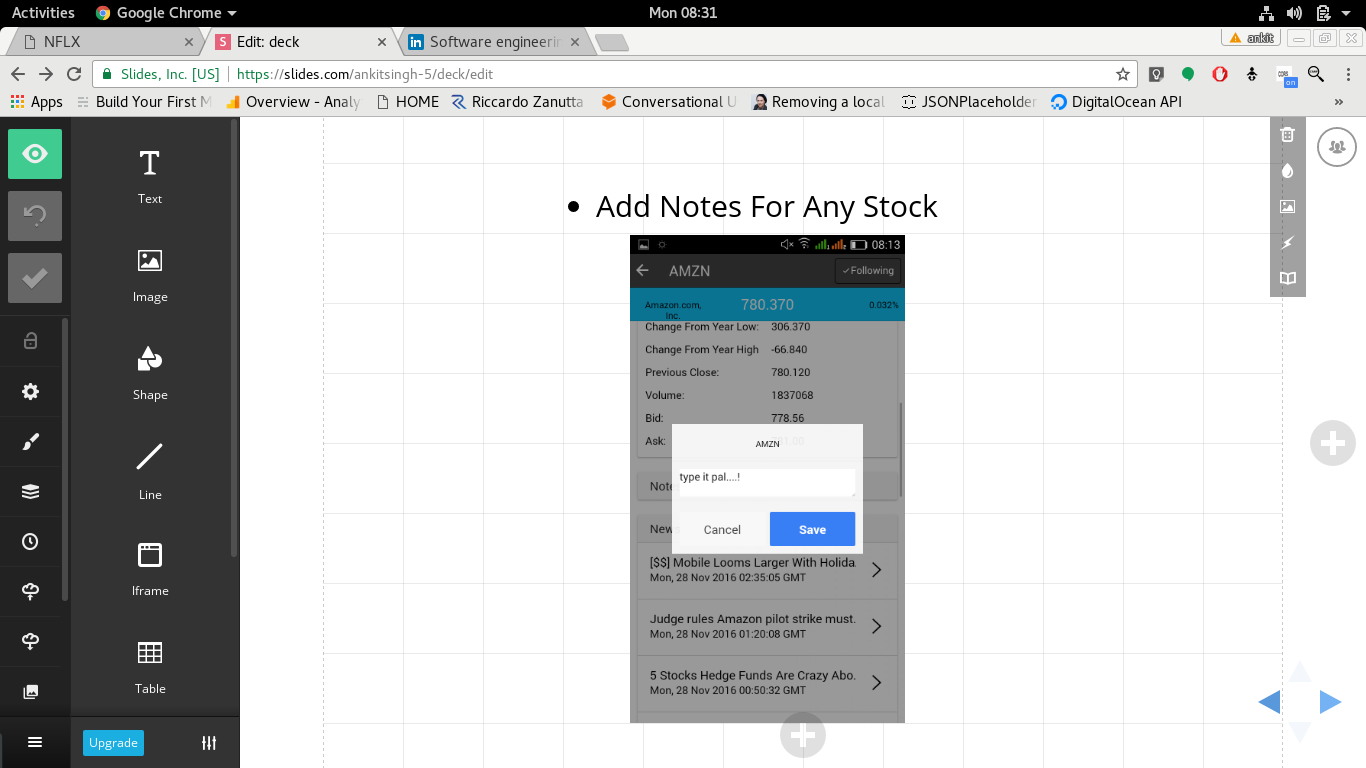
Task: Add a Text block
Action: pos(150,176)
